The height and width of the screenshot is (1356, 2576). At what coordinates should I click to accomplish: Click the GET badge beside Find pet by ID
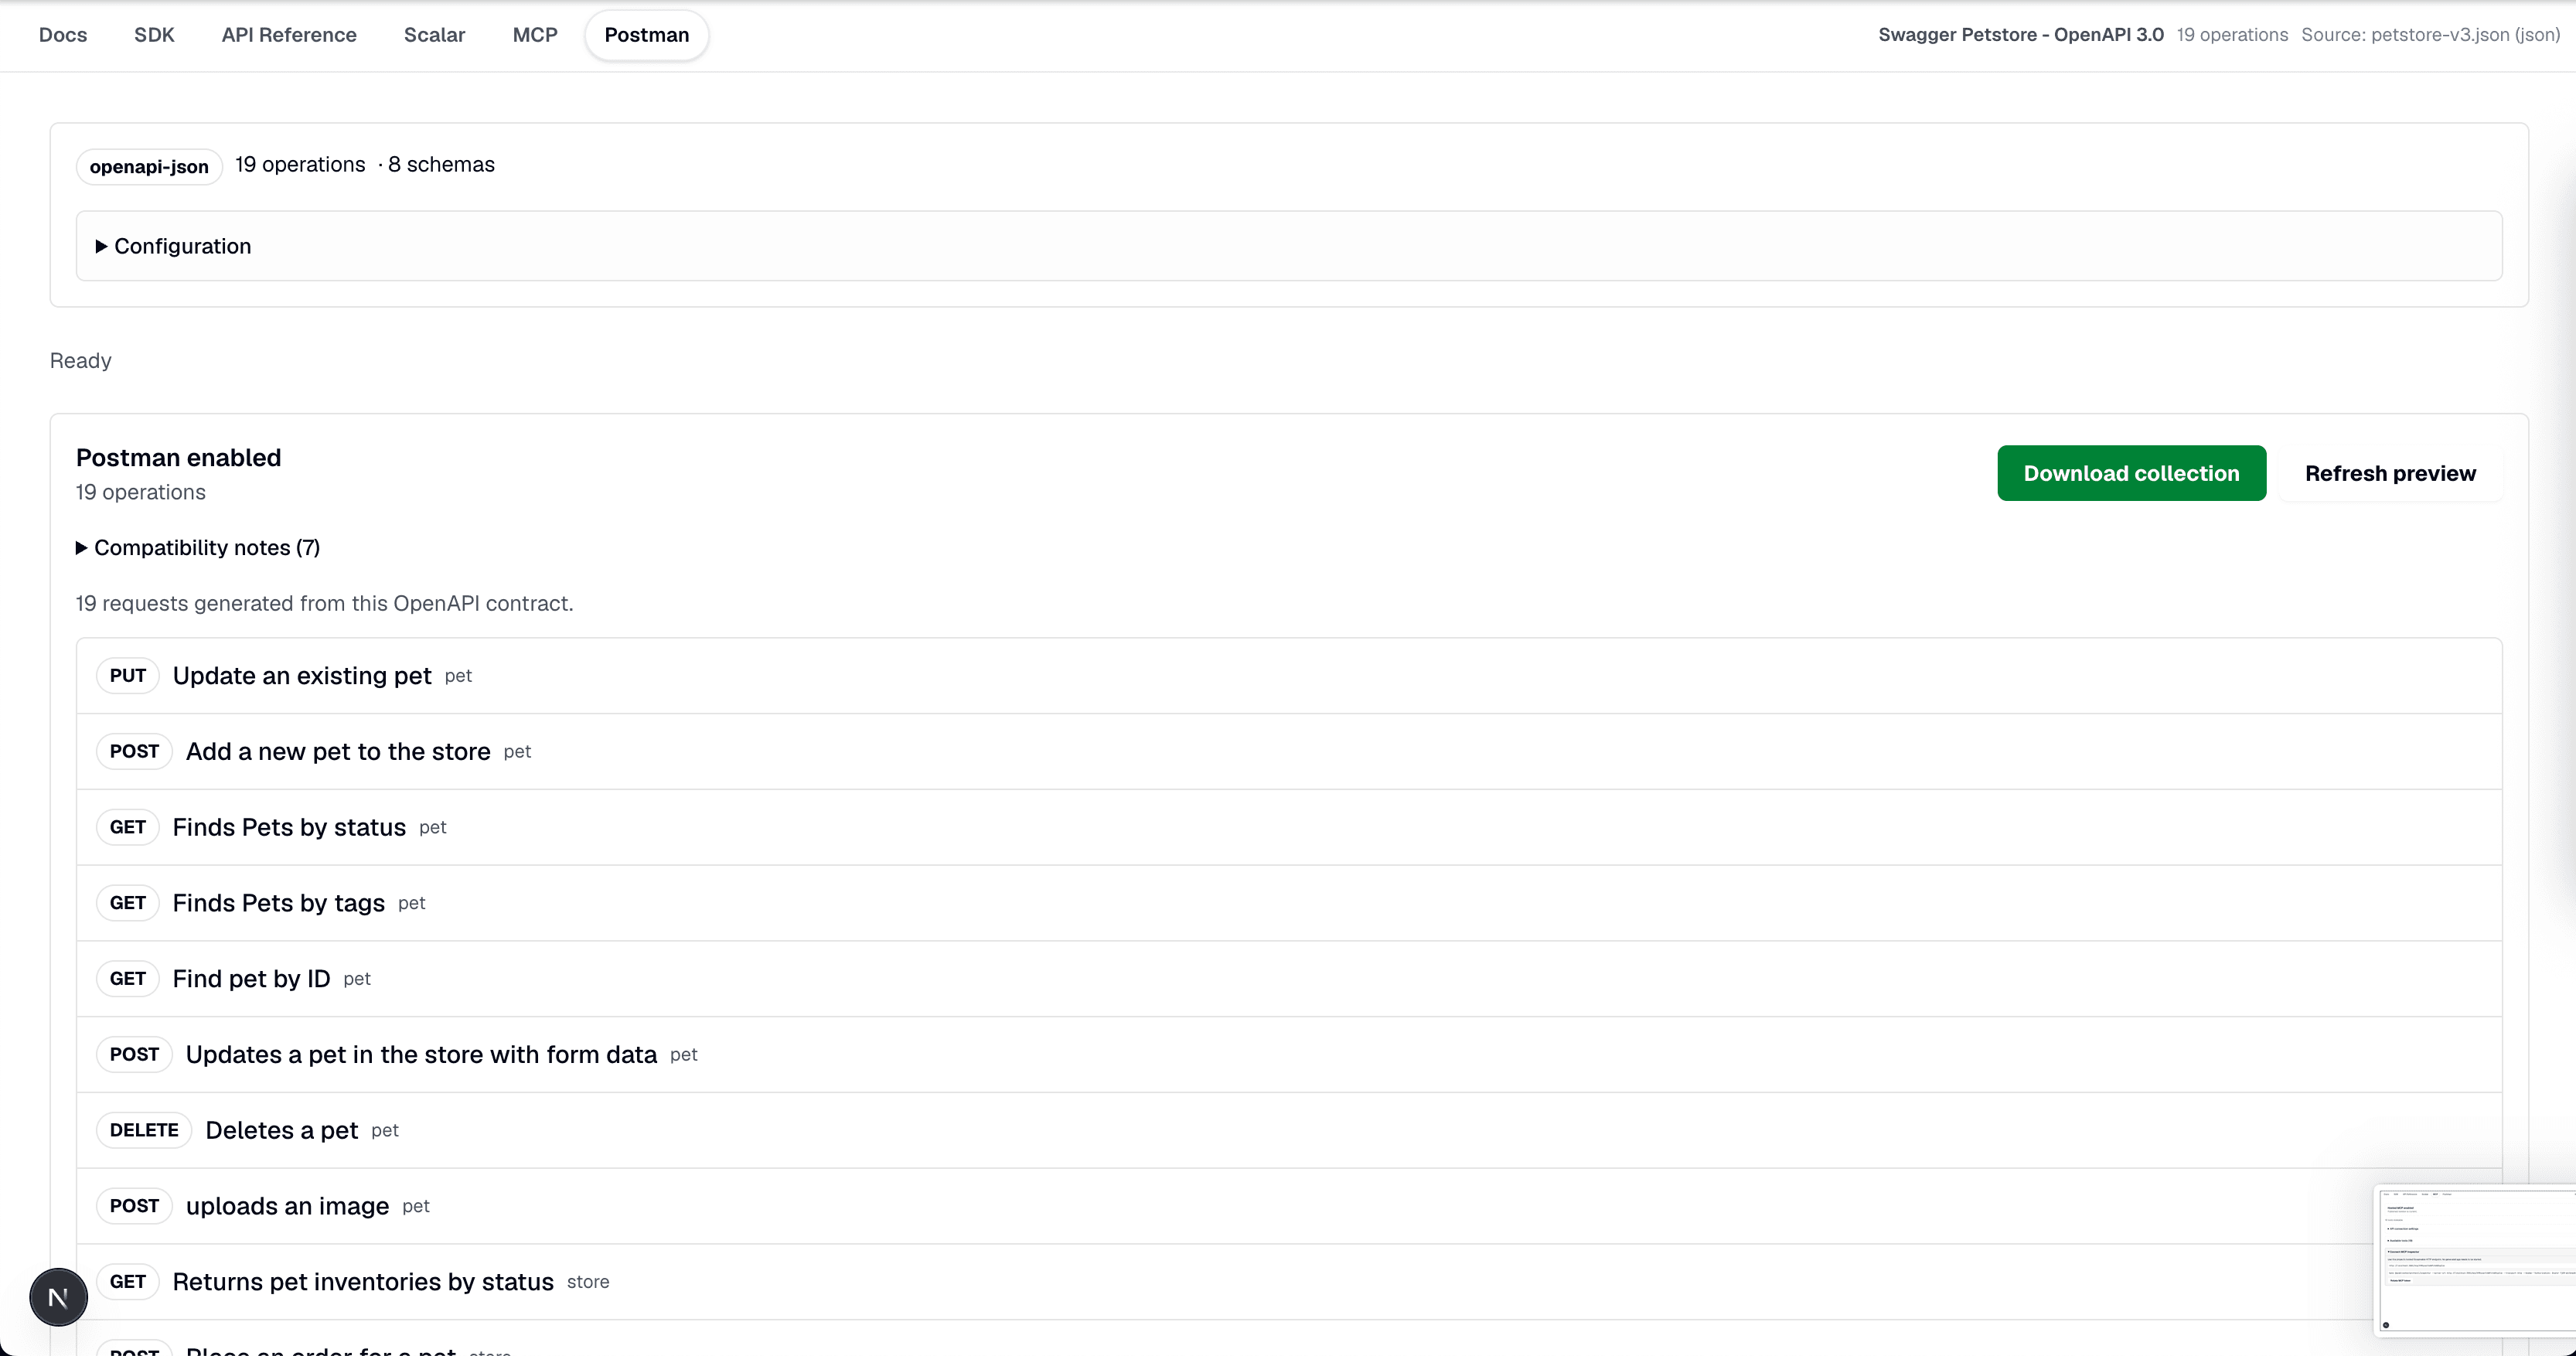click(128, 979)
